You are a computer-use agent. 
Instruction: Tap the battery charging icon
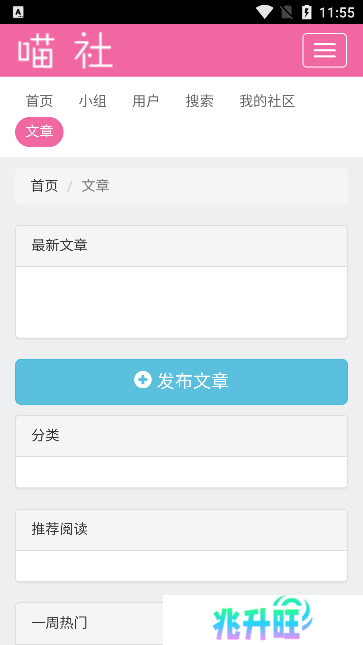point(307,12)
